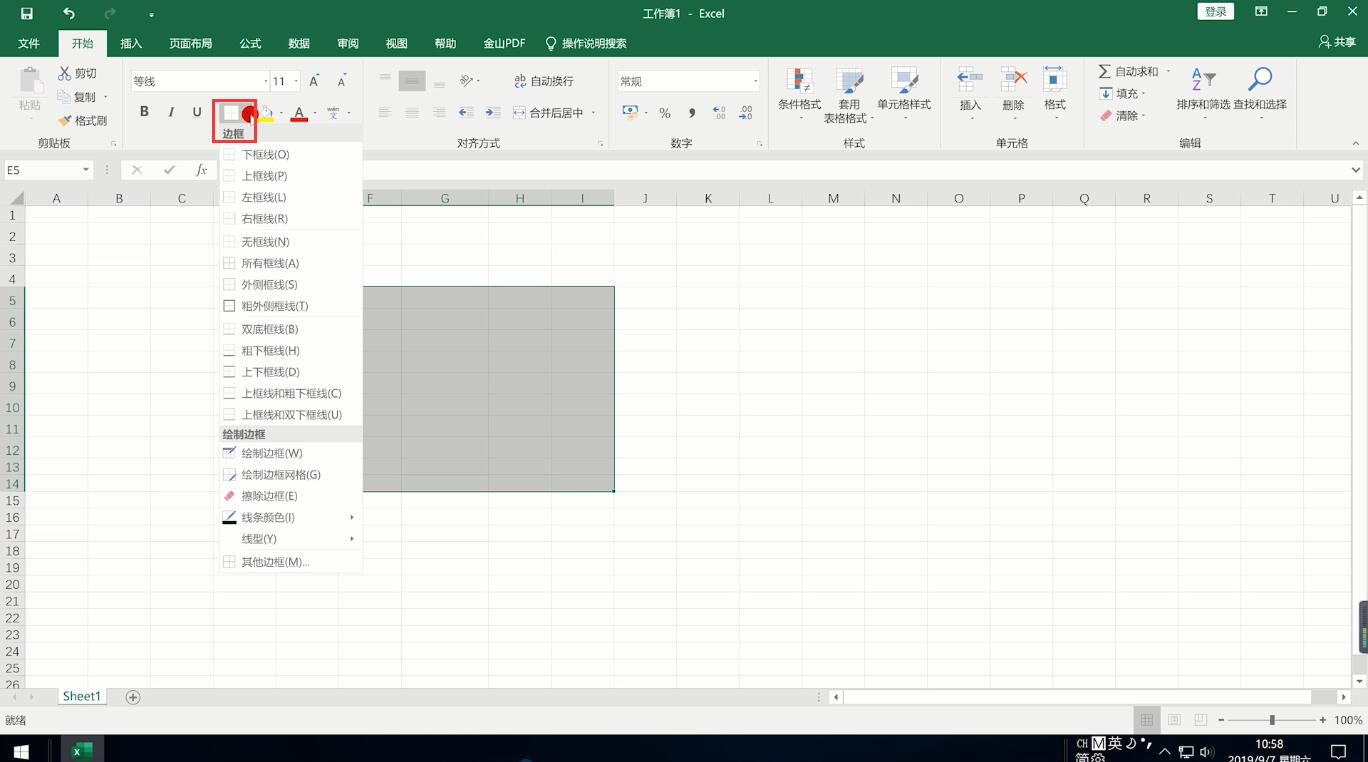Open More Borders (其他边框) dialog
This screenshot has width=1368, height=762.
point(290,562)
